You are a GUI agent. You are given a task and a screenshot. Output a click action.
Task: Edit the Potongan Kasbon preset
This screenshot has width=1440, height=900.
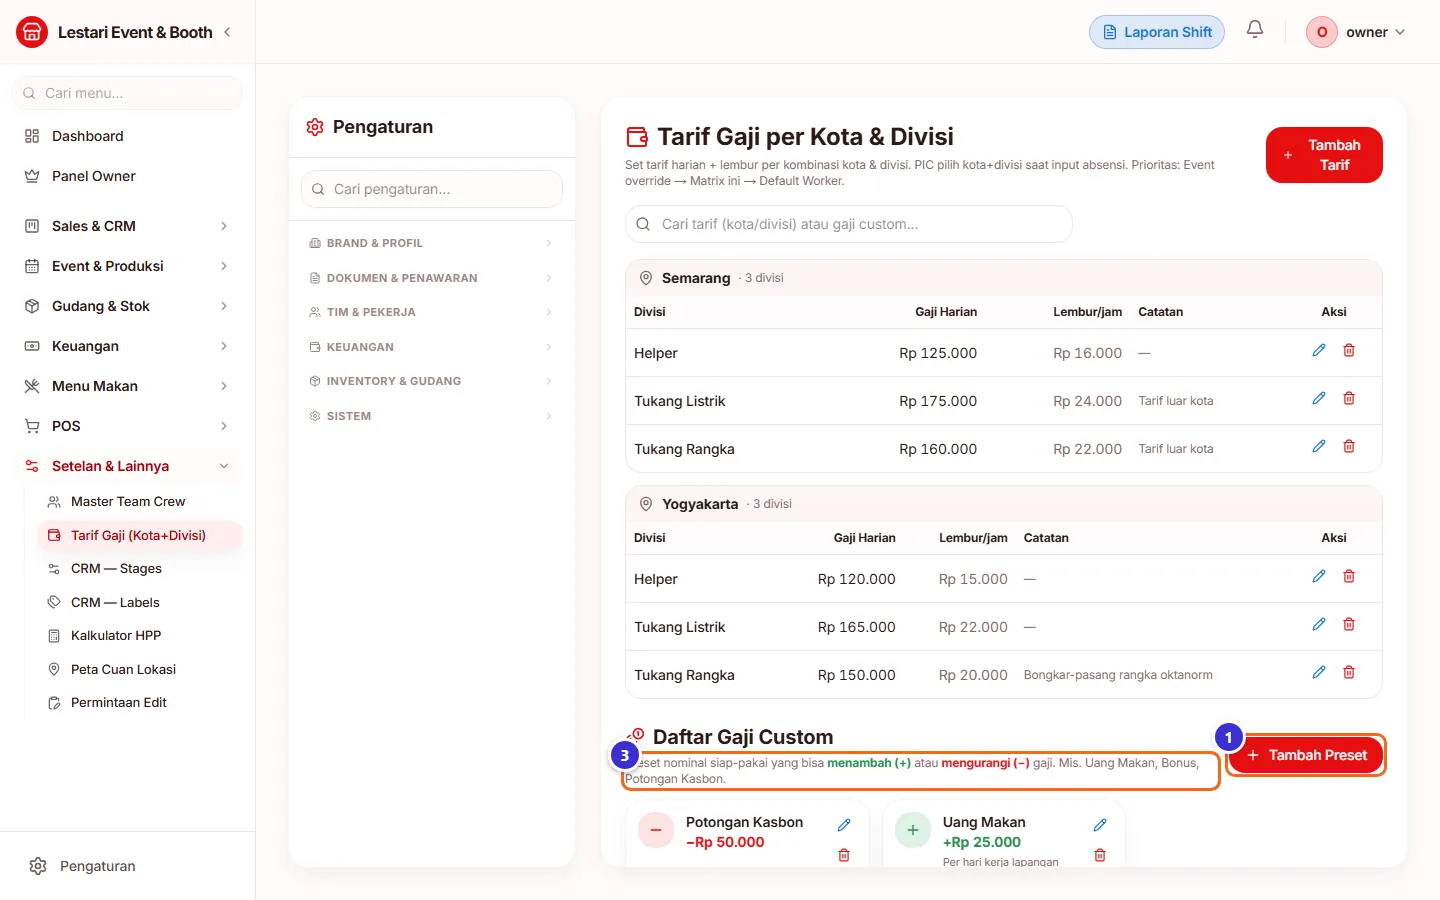844,825
